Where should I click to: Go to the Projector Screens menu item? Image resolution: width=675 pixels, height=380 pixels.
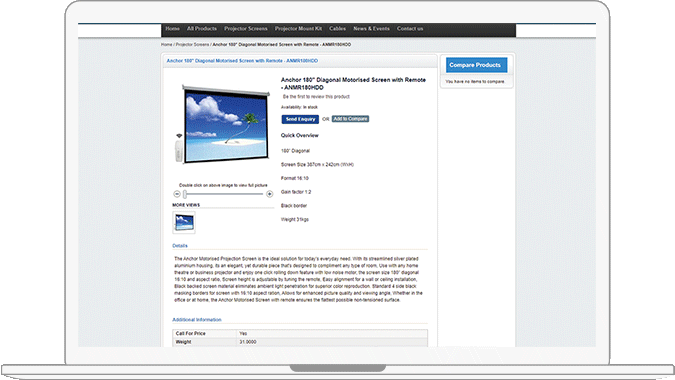coord(245,29)
